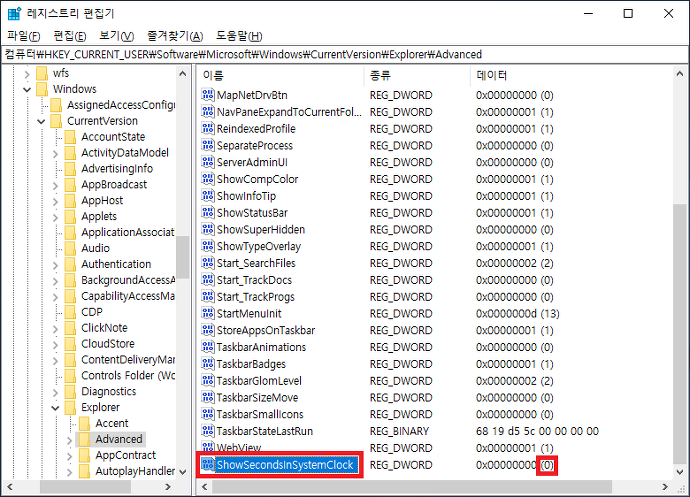Viewport: 690px width, 497px height.
Task: Select the AssignedAccessConfig key
Action: click(121, 105)
